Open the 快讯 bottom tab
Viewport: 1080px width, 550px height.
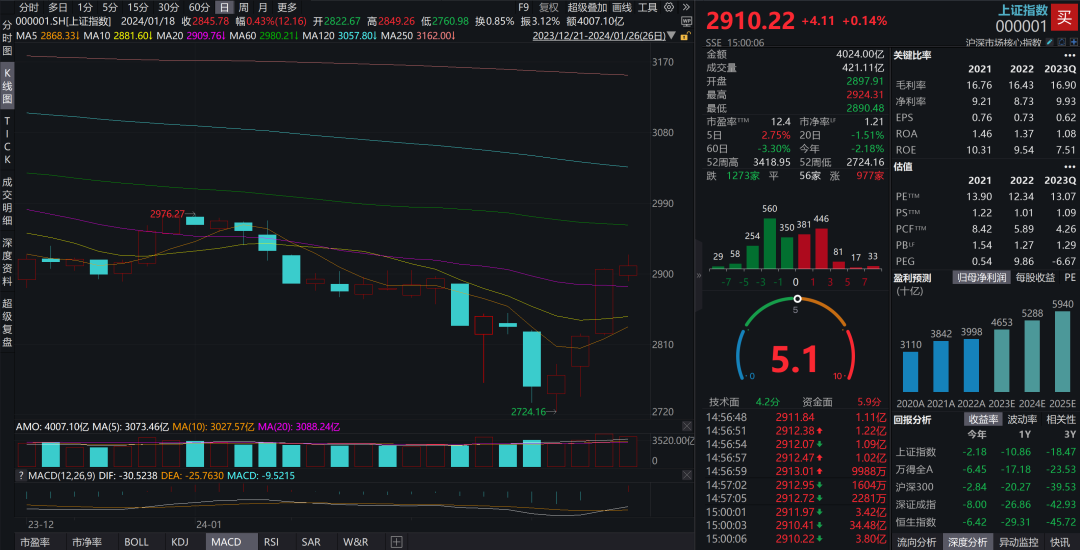[x=1061, y=542]
